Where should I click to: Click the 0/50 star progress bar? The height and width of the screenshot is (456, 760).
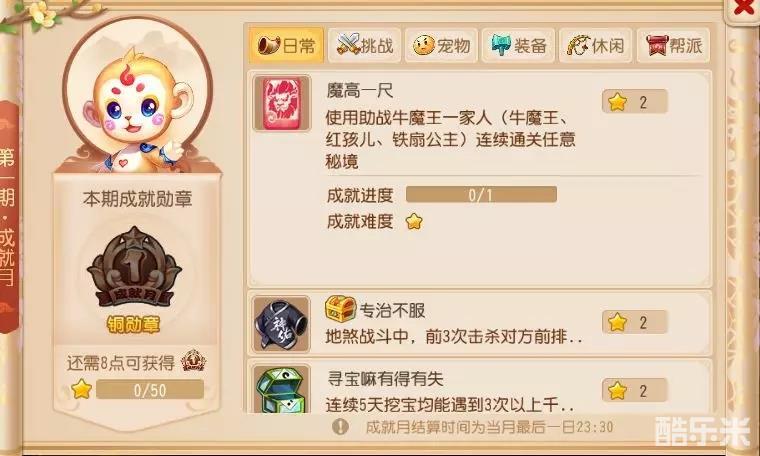coord(150,389)
